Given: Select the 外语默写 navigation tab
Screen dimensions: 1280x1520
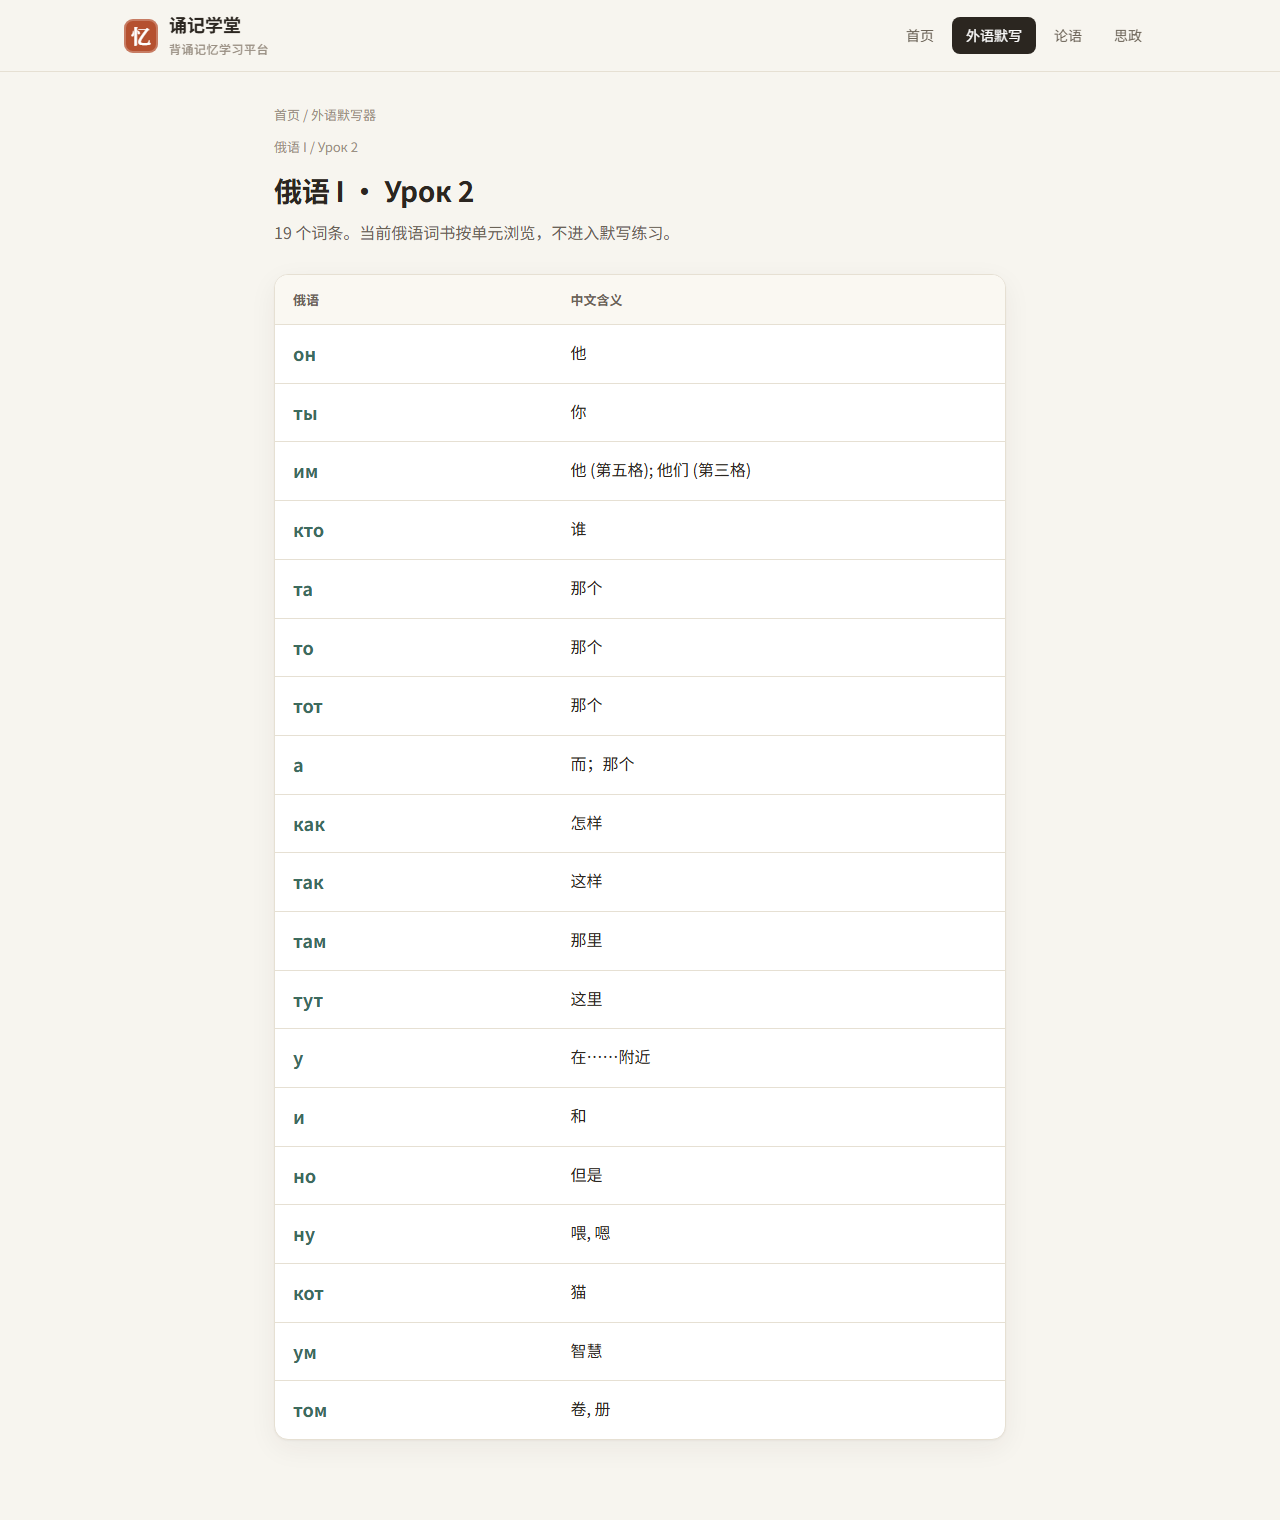Looking at the screenshot, I should tap(994, 36).
